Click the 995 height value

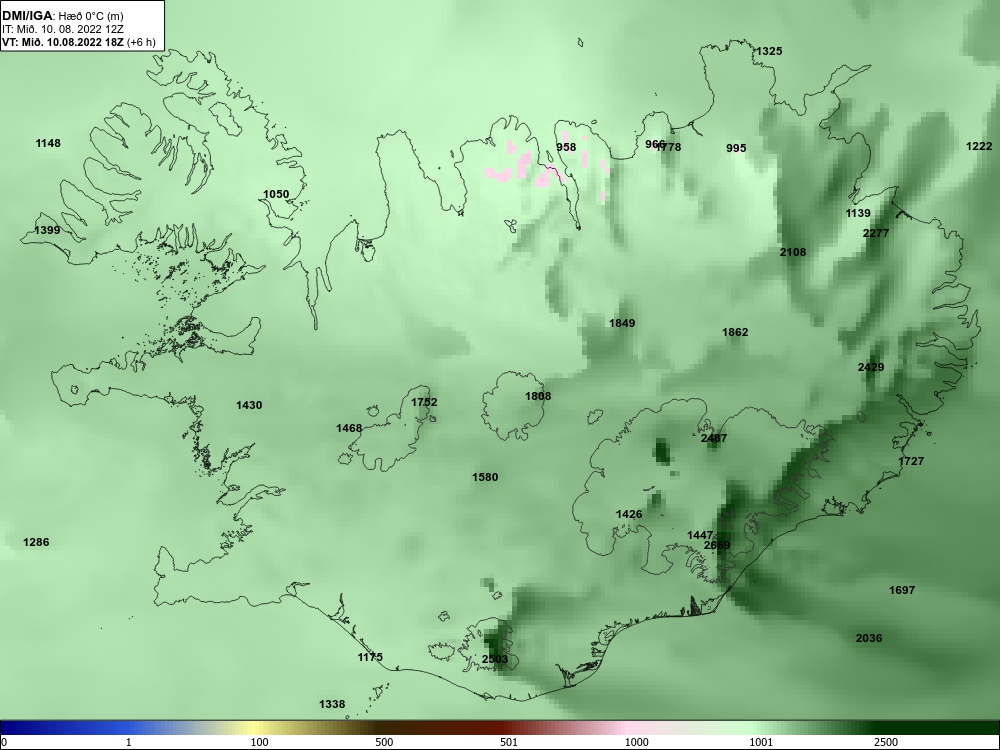(736, 148)
